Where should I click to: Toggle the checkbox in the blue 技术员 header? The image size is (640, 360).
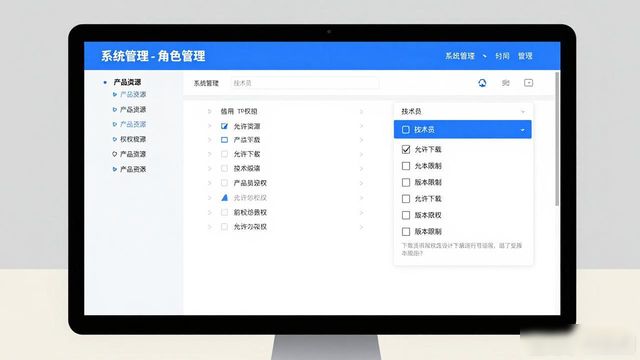[406, 129]
